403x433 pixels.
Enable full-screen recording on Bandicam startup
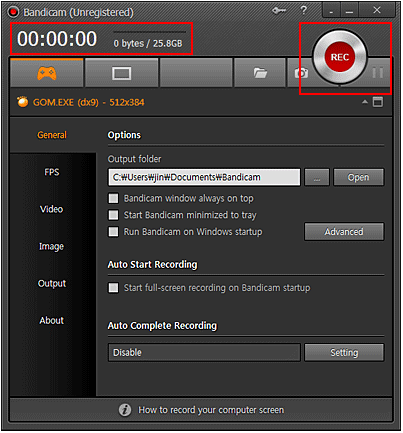pos(113,288)
